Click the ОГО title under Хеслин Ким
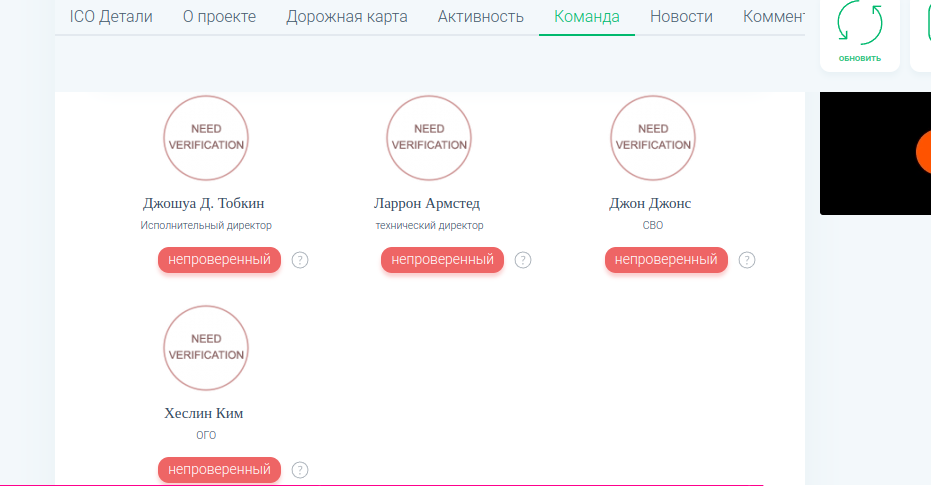The height and width of the screenshot is (486, 931). 206,435
